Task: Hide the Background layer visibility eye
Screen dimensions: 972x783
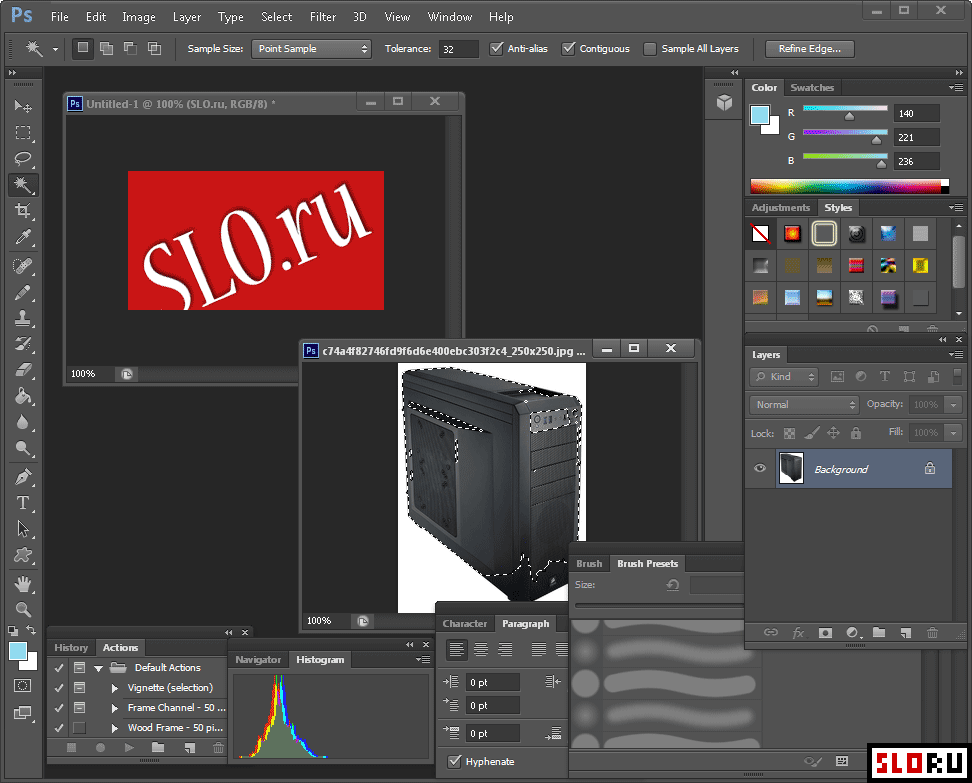Action: pyautogui.click(x=760, y=469)
